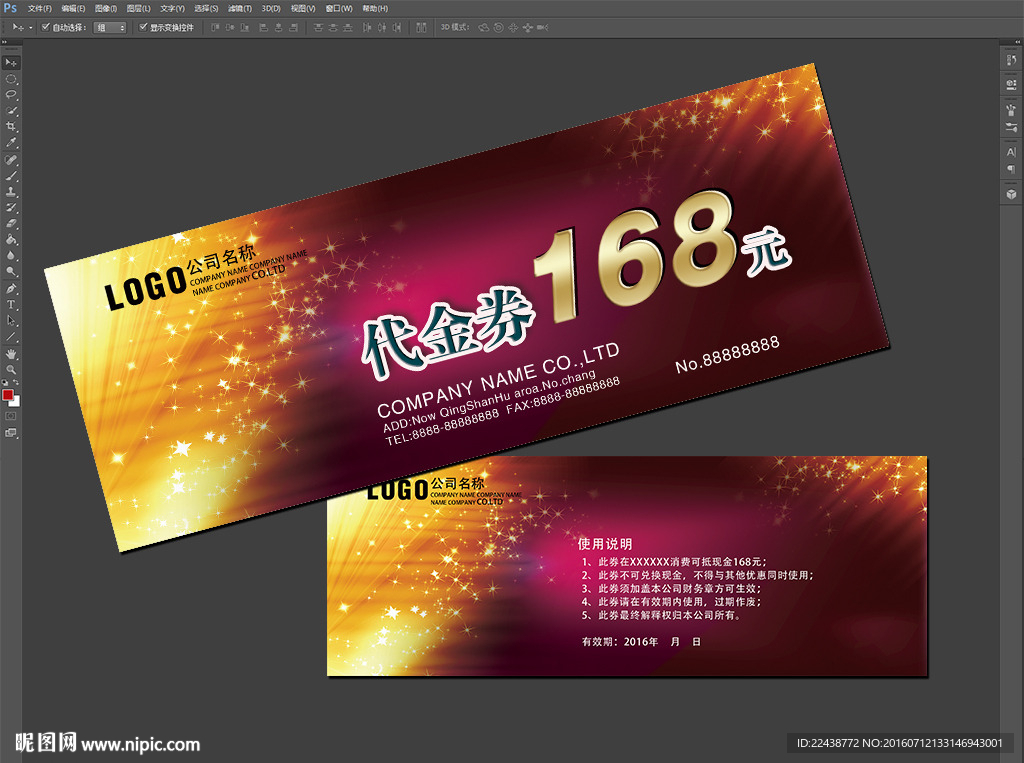Open the 滤镜(T) menu
Screen dimensions: 1024x763
(x=240, y=8)
